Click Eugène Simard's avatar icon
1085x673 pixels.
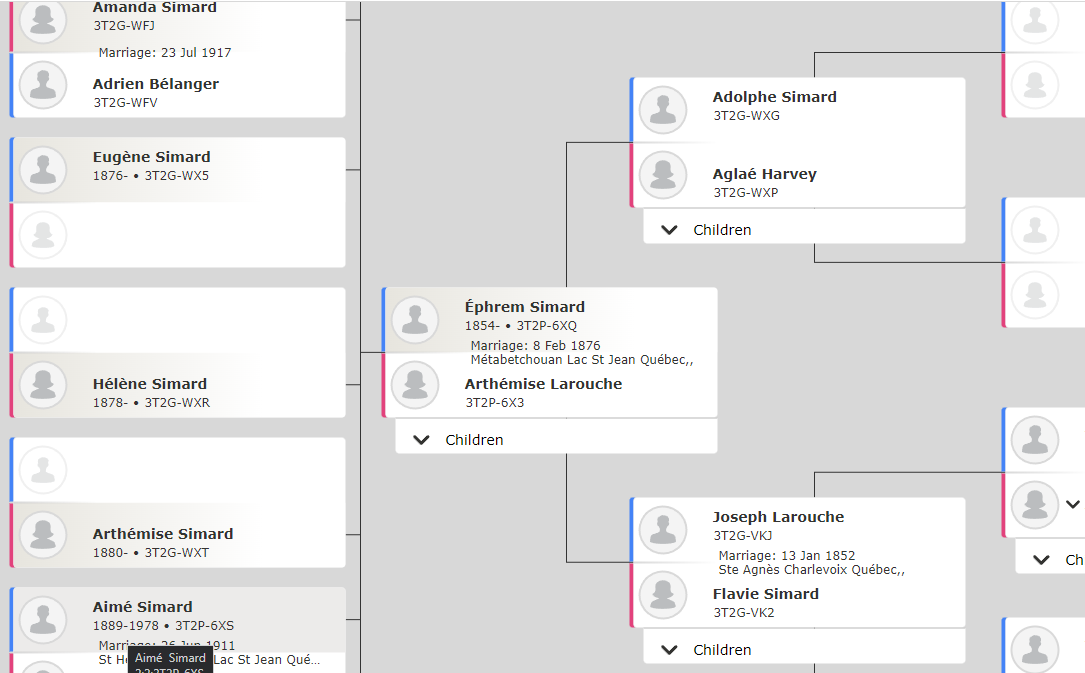(43, 169)
